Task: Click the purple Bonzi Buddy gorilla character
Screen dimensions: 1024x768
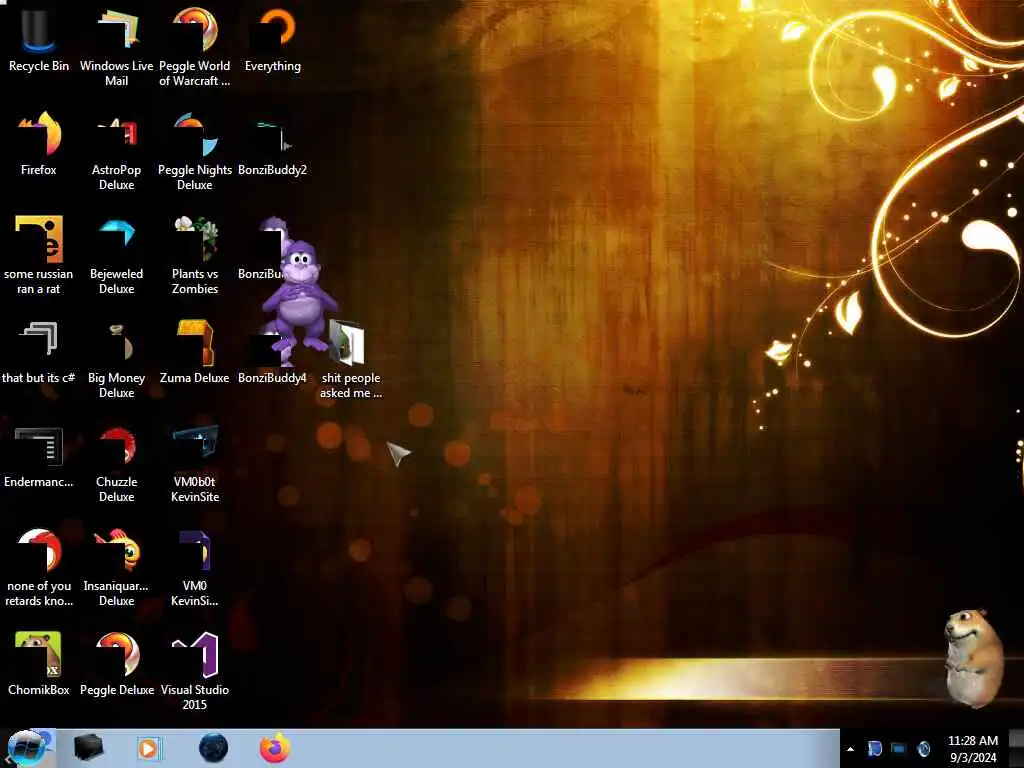Action: pos(299,296)
